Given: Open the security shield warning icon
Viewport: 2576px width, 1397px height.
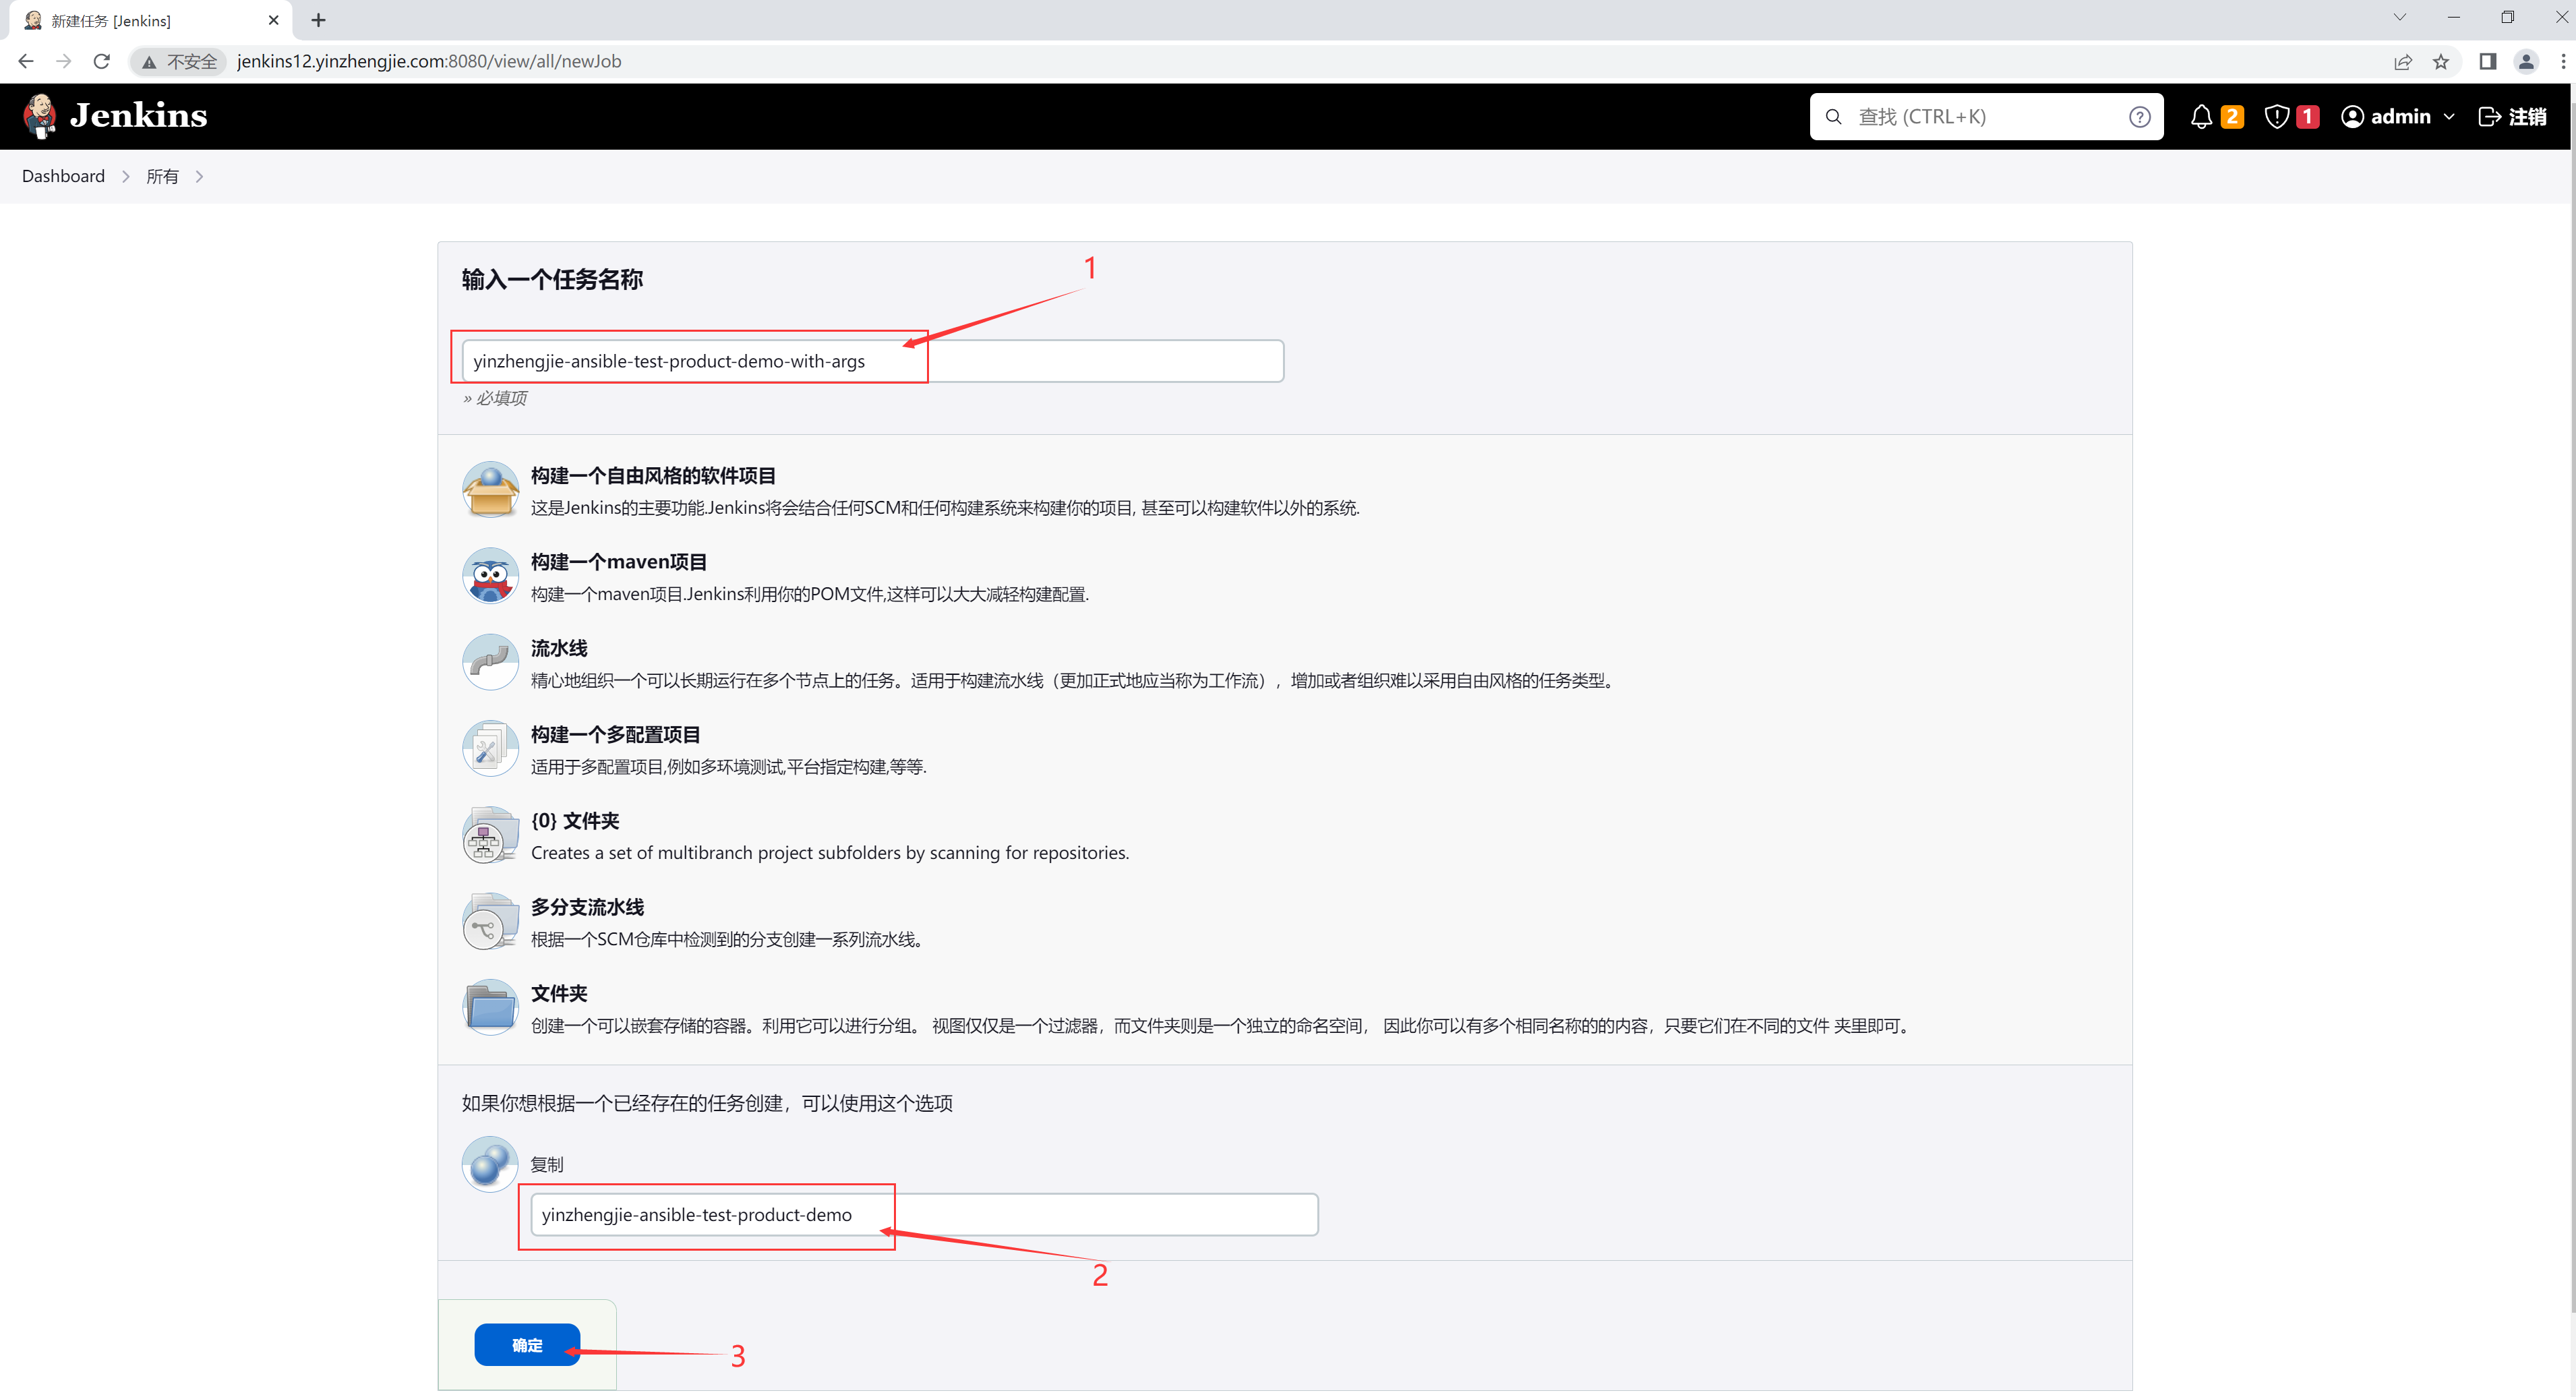Looking at the screenshot, I should click(2277, 117).
